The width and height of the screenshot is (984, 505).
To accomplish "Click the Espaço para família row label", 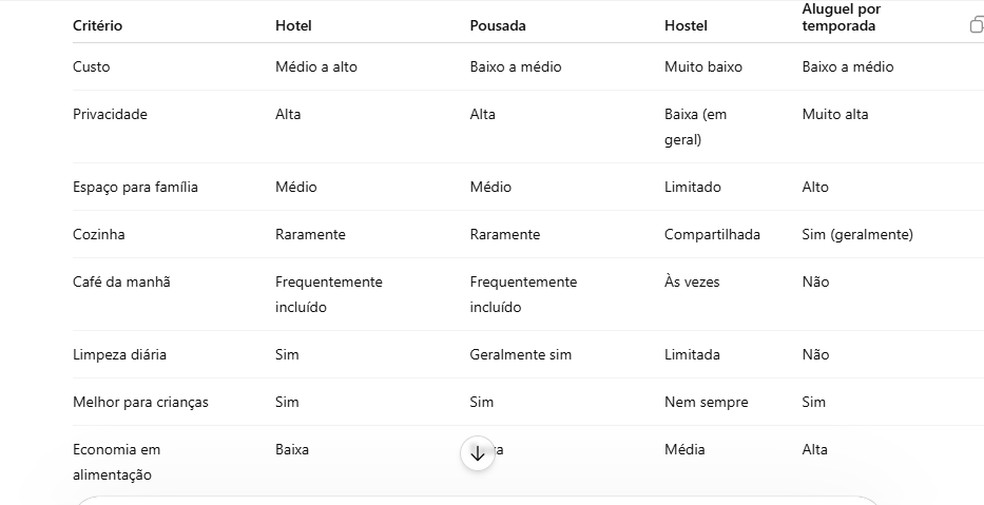I will click(x=135, y=187).
